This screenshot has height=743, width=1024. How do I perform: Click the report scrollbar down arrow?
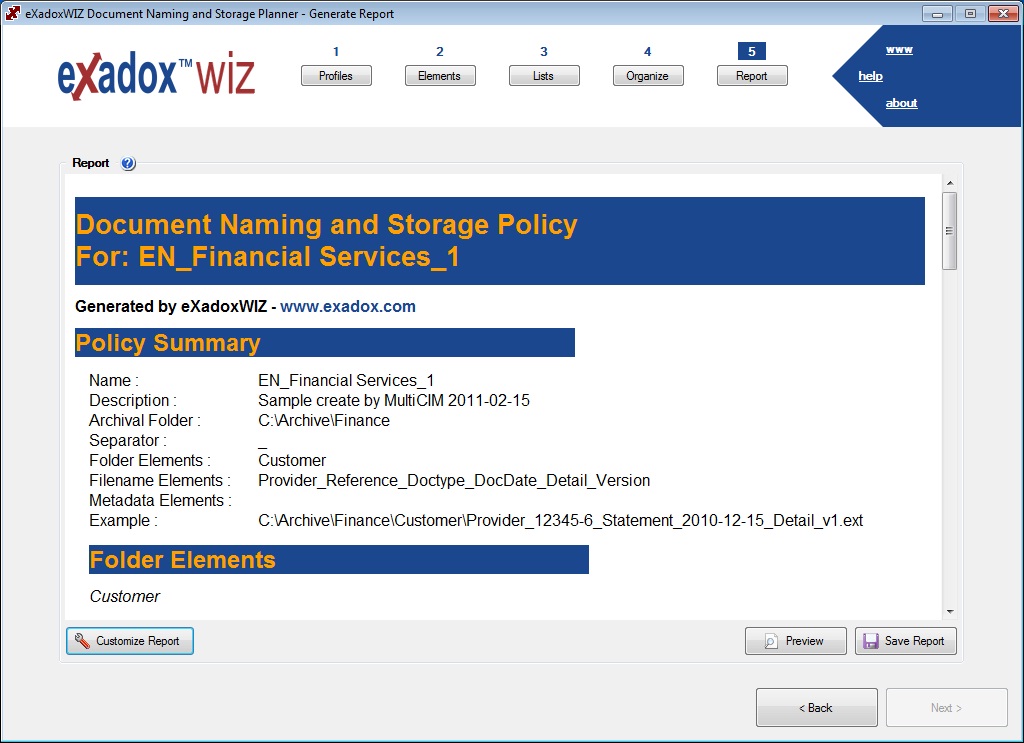[949, 611]
